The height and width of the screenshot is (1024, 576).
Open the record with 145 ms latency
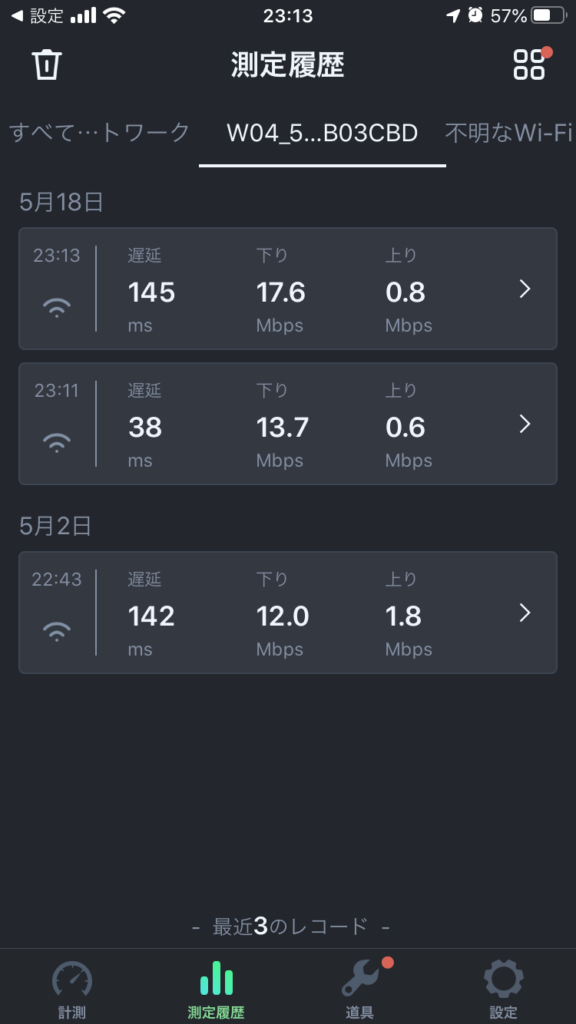287,289
